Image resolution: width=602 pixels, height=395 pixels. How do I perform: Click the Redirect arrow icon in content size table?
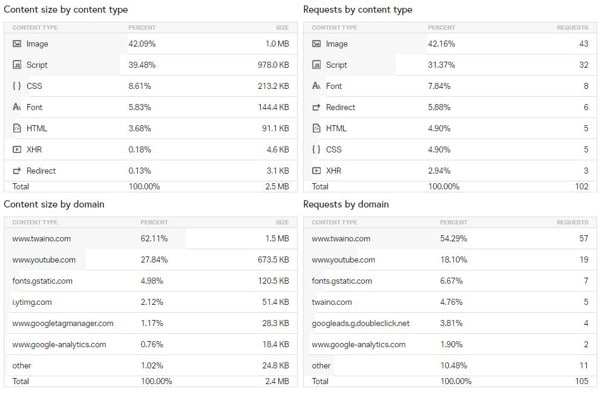pos(17,171)
